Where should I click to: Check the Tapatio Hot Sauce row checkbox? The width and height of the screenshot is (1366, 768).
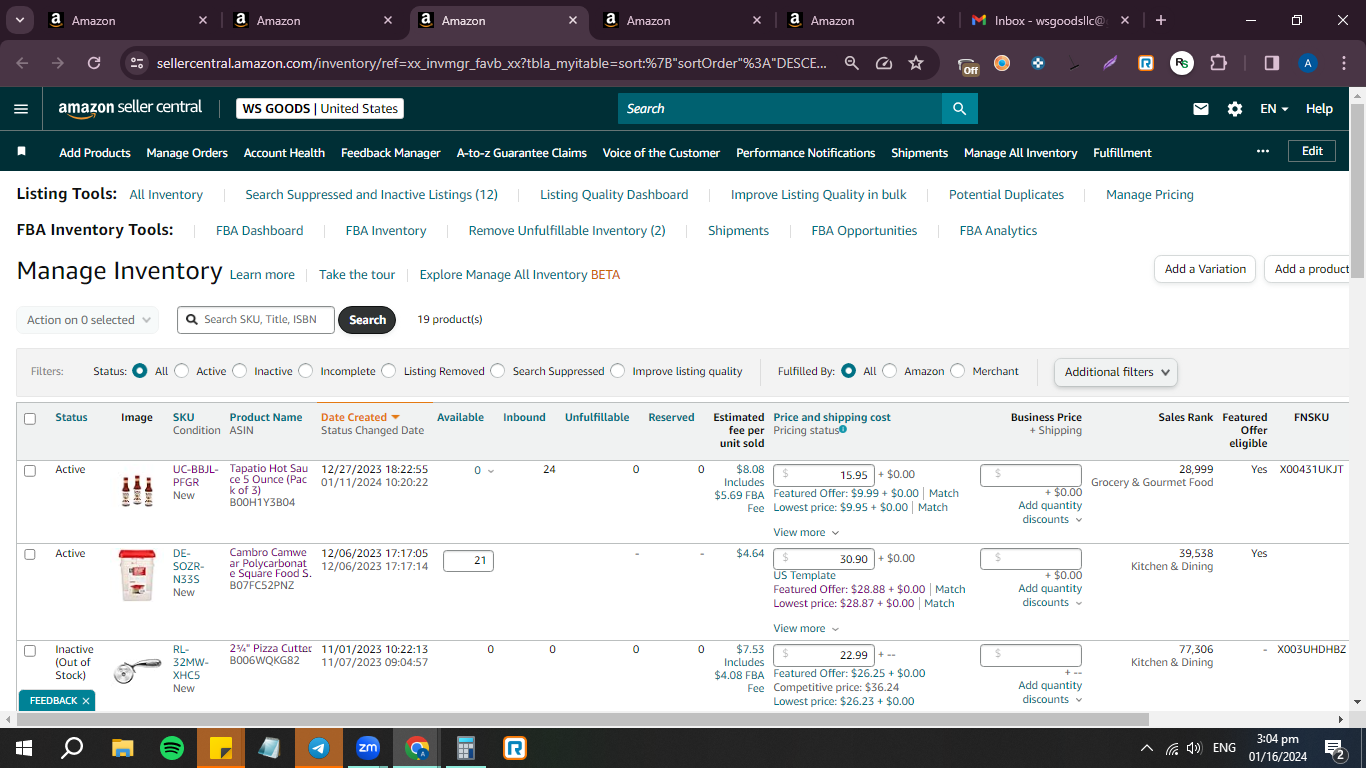pyautogui.click(x=30, y=470)
